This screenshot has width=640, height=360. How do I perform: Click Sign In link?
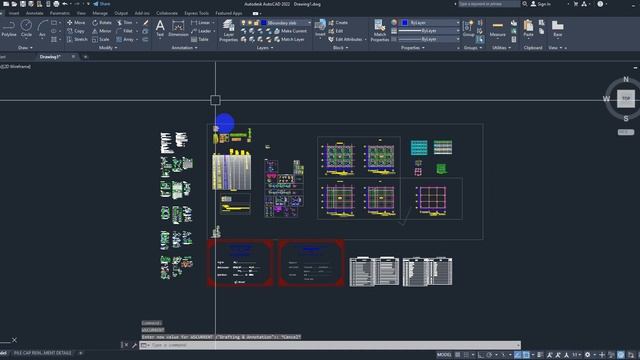tap(540, 4)
